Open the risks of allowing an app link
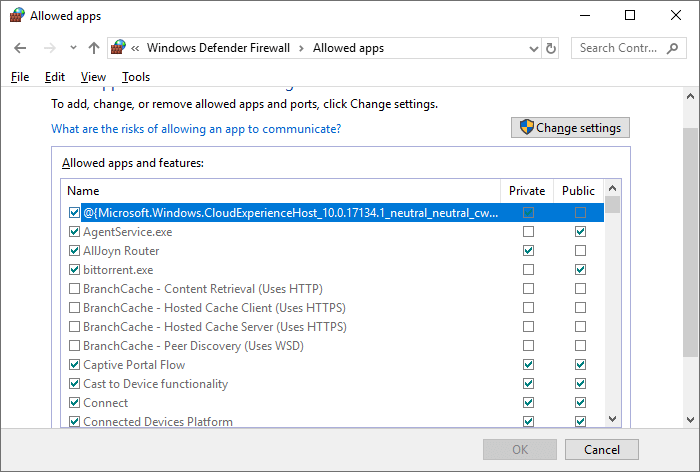 tap(196, 129)
